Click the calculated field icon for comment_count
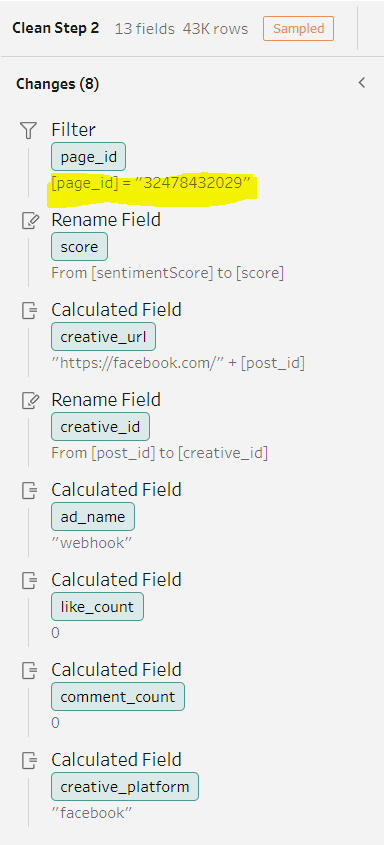Viewport: 384px width, 845px height. click(x=30, y=670)
